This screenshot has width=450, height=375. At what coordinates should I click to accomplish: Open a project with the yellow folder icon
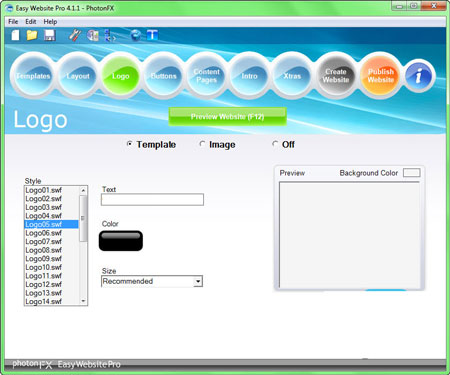coord(32,35)
